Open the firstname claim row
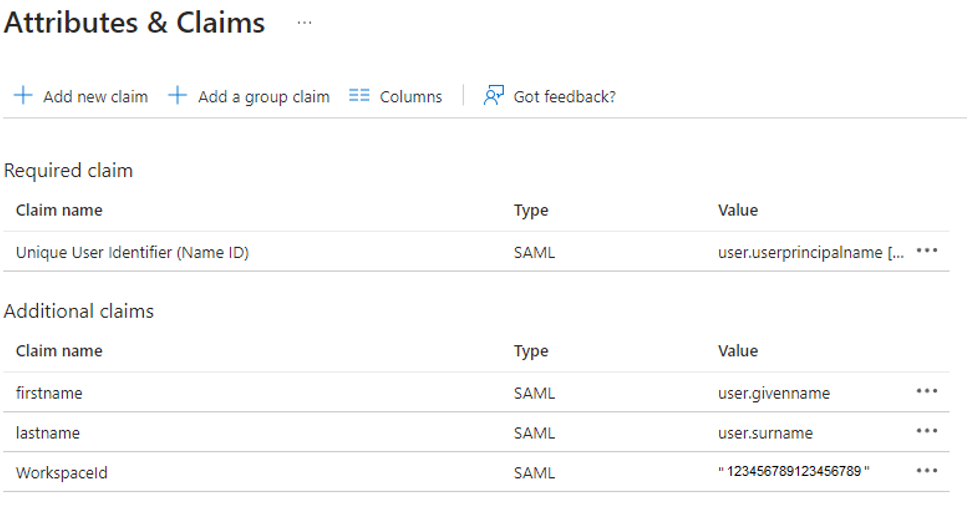977x506 pixels. coord(49,393)
